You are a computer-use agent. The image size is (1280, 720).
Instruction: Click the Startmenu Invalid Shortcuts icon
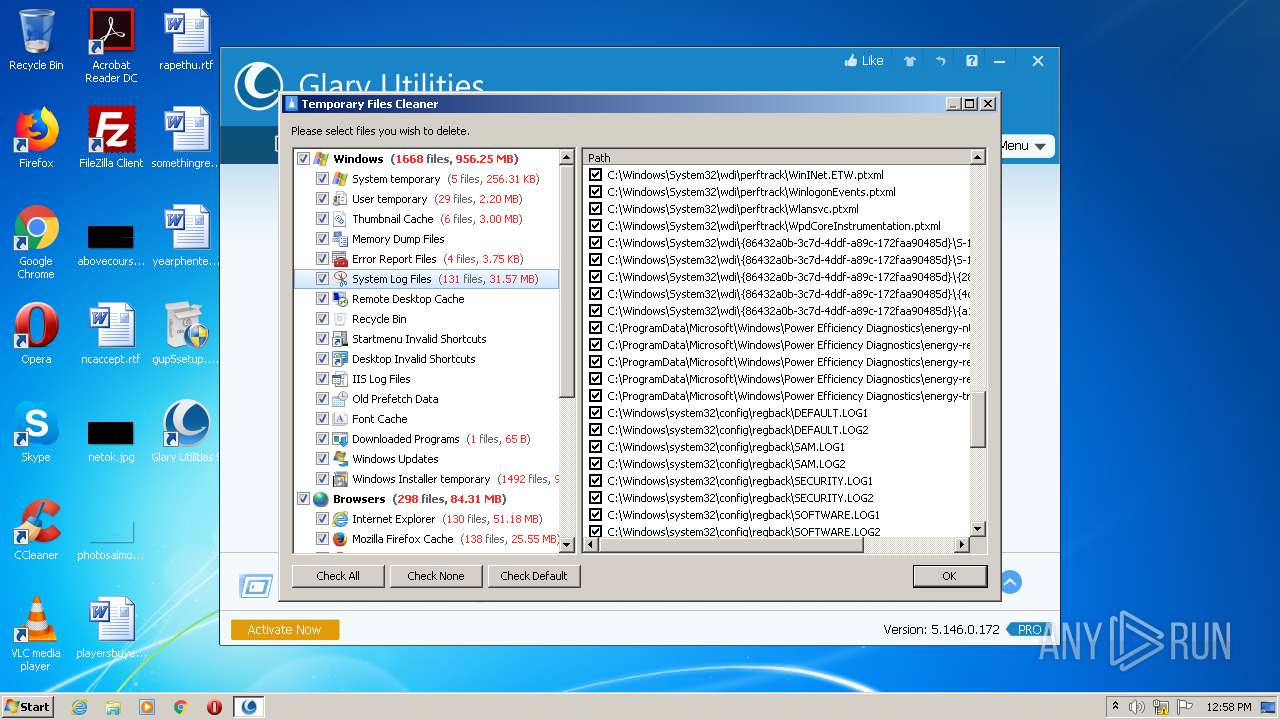(340, 339)
